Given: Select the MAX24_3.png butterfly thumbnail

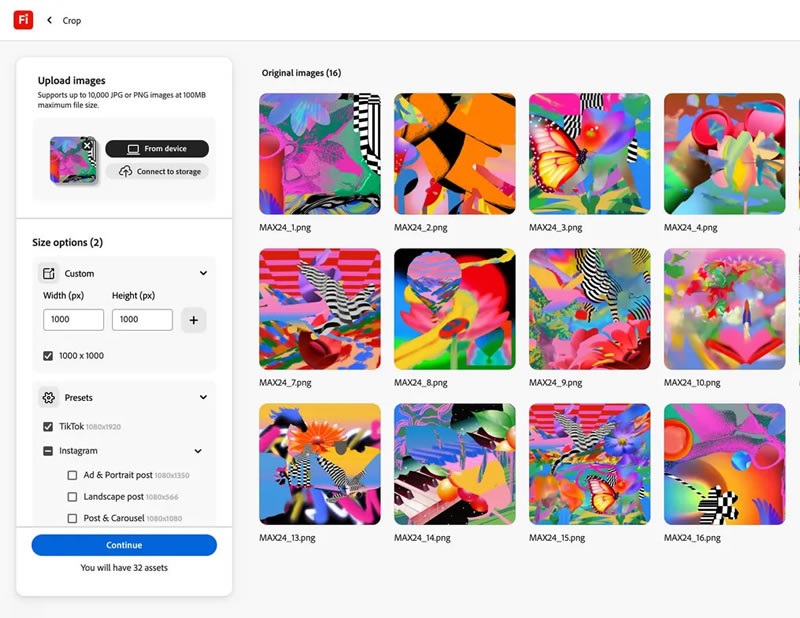Looking at the screenshot, I should click(x=589, y=153).
